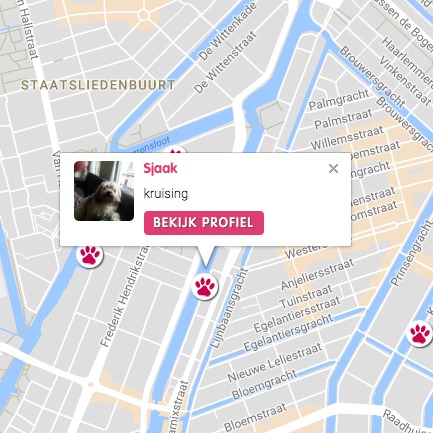Click the De Wittenkade label
Viewport: 433px width, 433px height.
click(x=228, y=32)
